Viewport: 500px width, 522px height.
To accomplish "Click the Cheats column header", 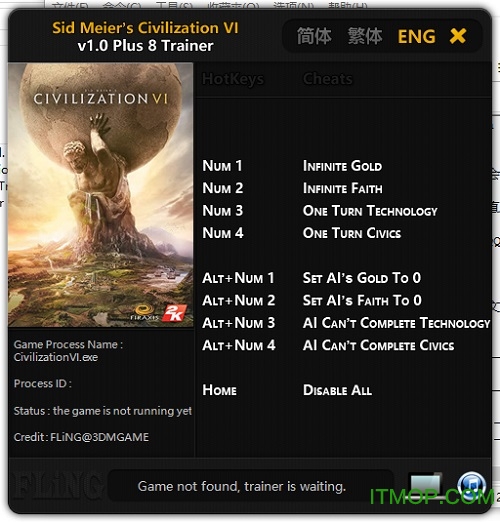I will [327, 79].
